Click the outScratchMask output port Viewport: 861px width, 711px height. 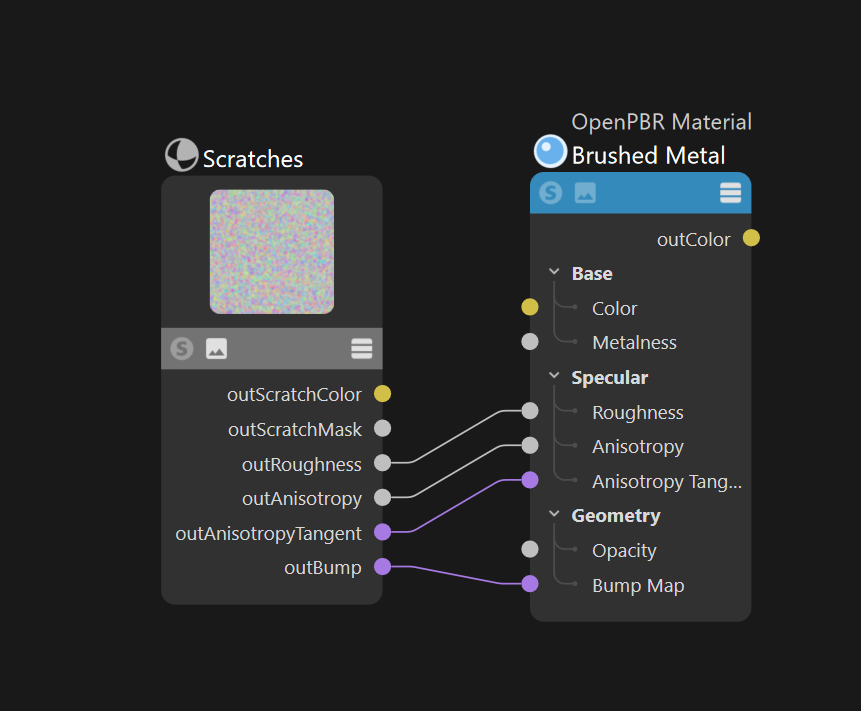click(382, 428)
